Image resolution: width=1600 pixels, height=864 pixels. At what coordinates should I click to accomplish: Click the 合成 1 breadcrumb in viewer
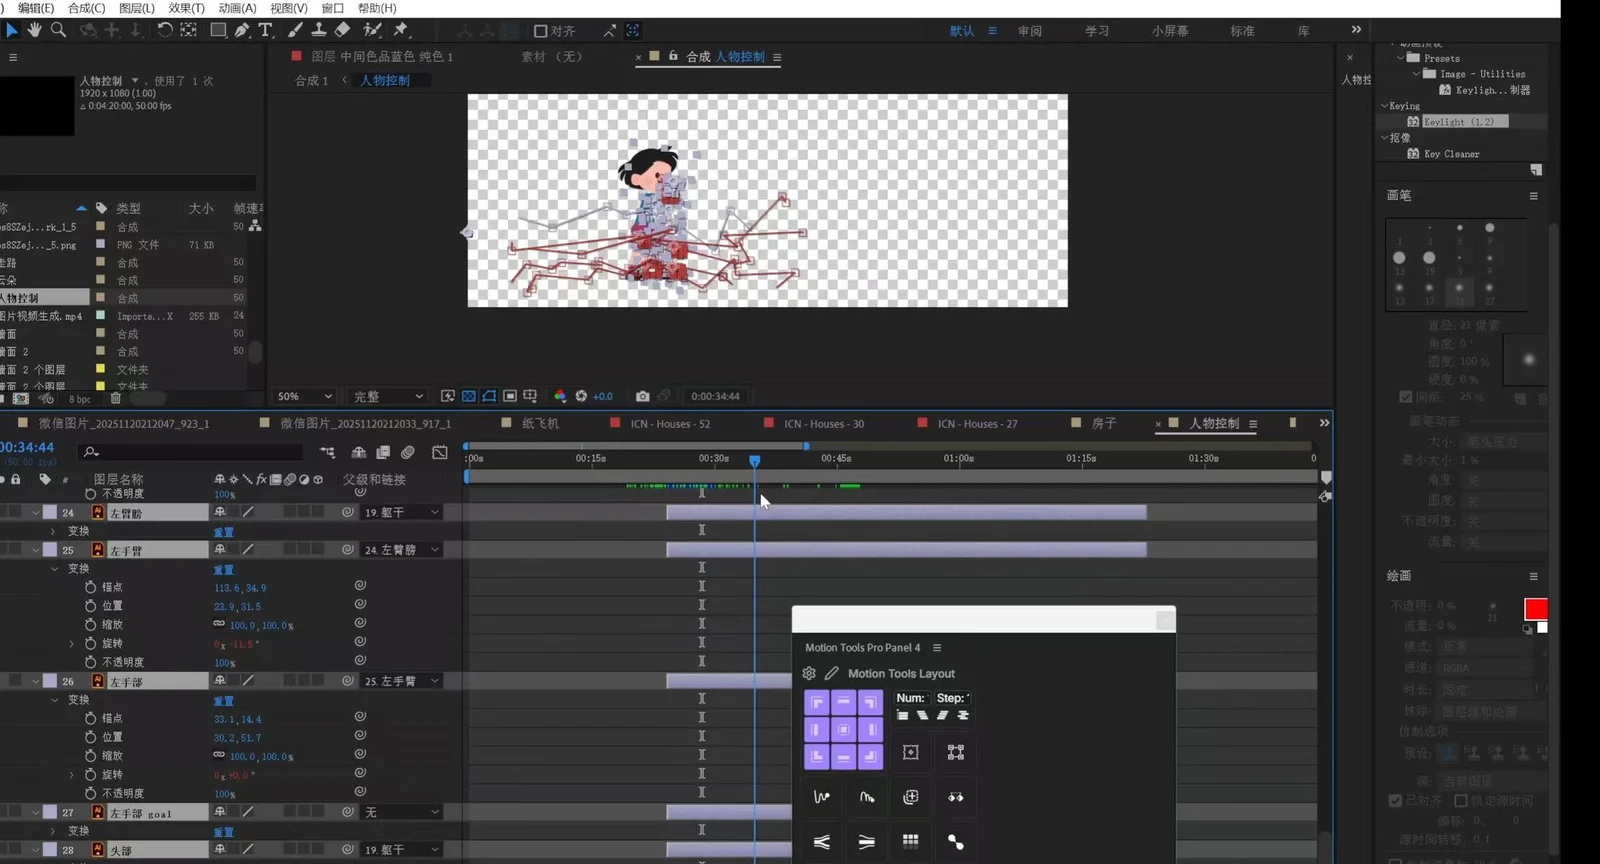[311, 80]
